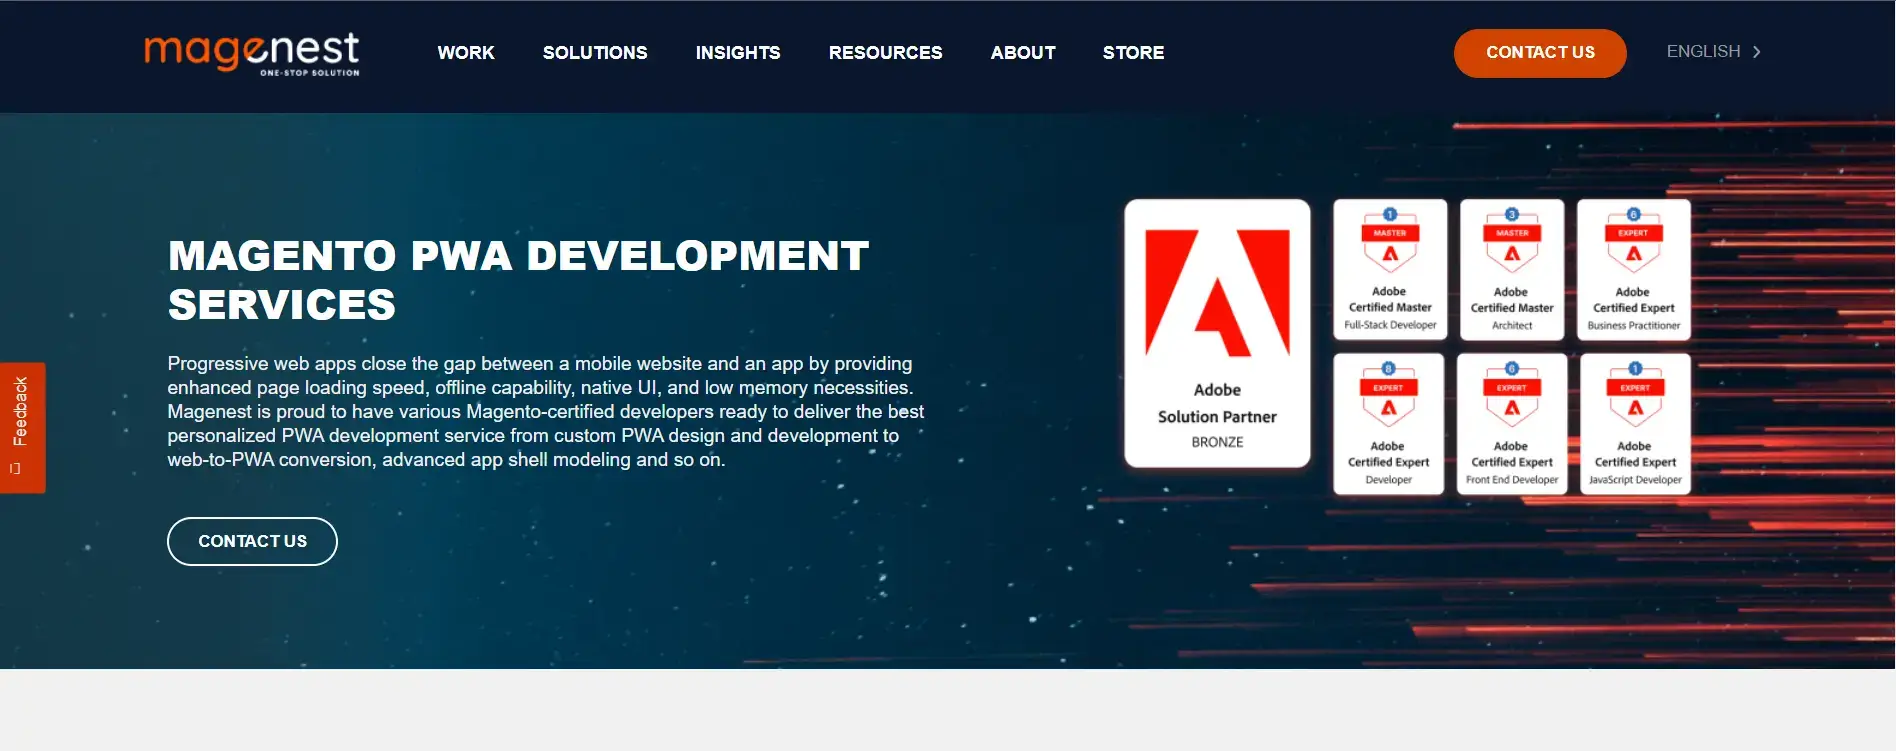Click the Magenest logo
Screen dimensions: 1896x751
[252, 54]
